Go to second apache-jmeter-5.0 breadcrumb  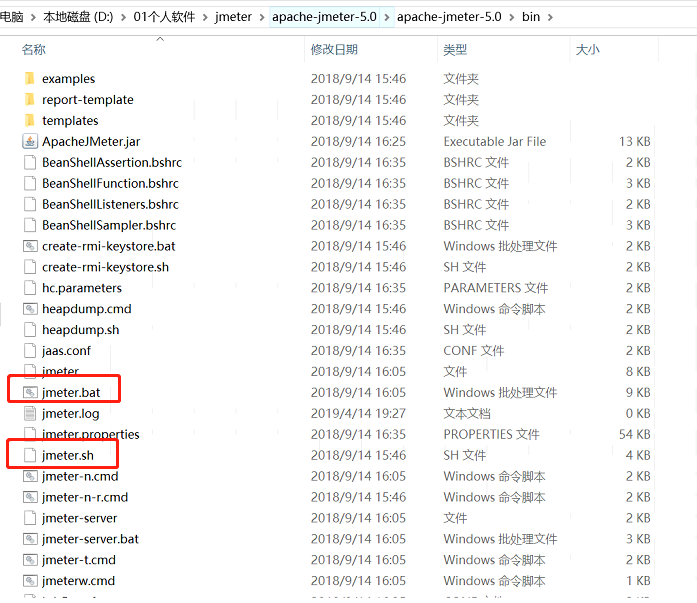point(449,17)
